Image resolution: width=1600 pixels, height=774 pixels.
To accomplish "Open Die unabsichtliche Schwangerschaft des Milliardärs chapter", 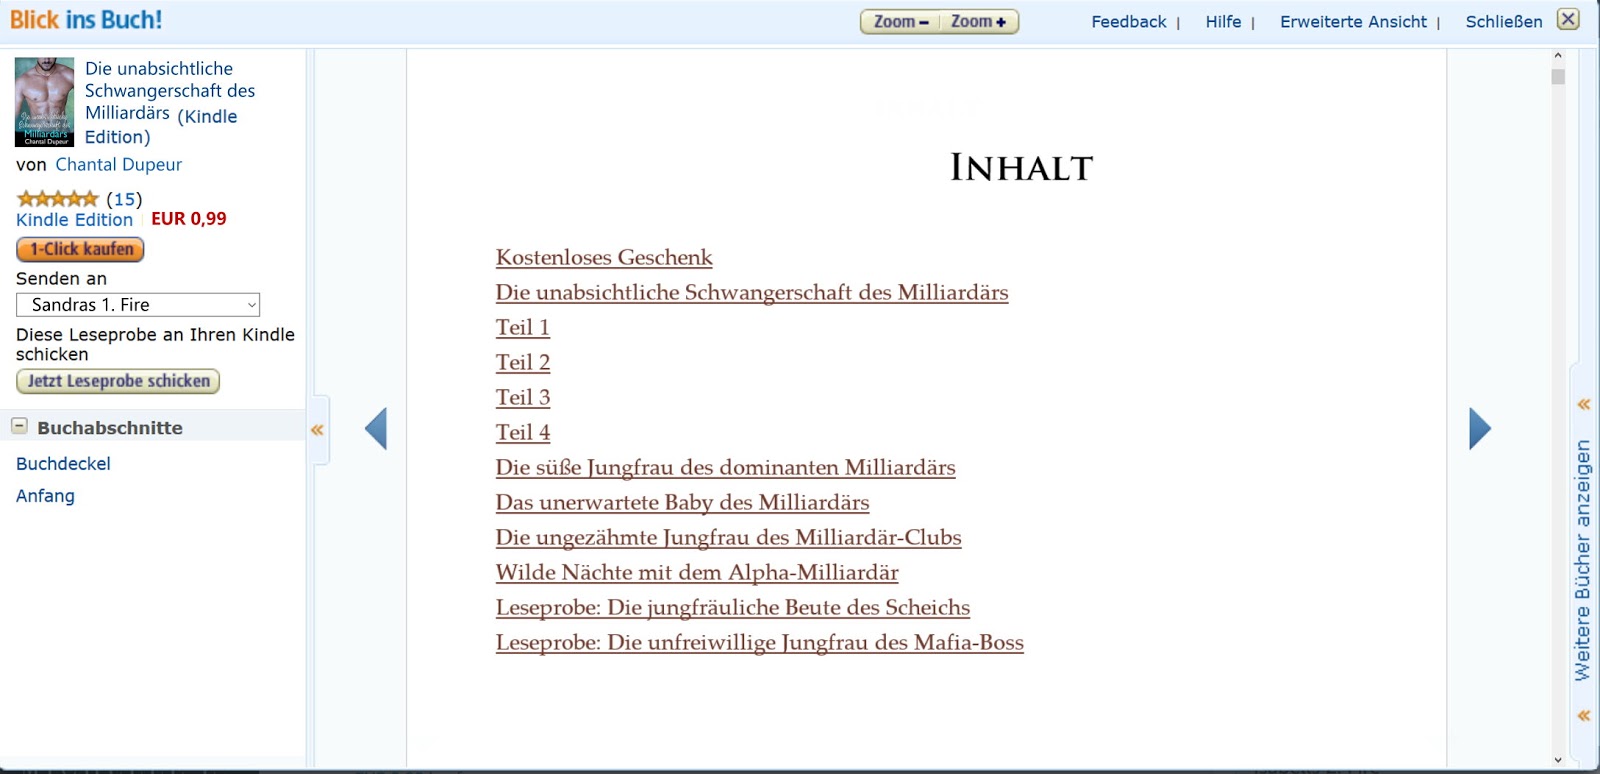I will pyautogui.click(x=752, y=293).
